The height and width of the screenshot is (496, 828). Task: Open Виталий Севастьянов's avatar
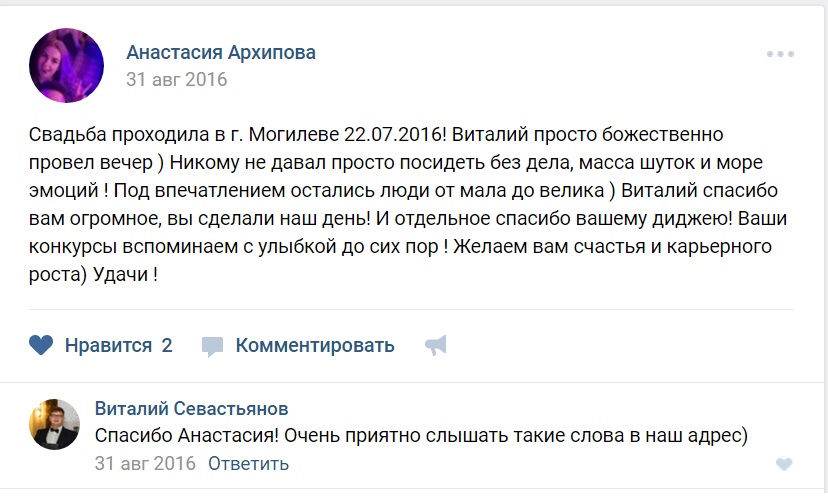point(53,423)
